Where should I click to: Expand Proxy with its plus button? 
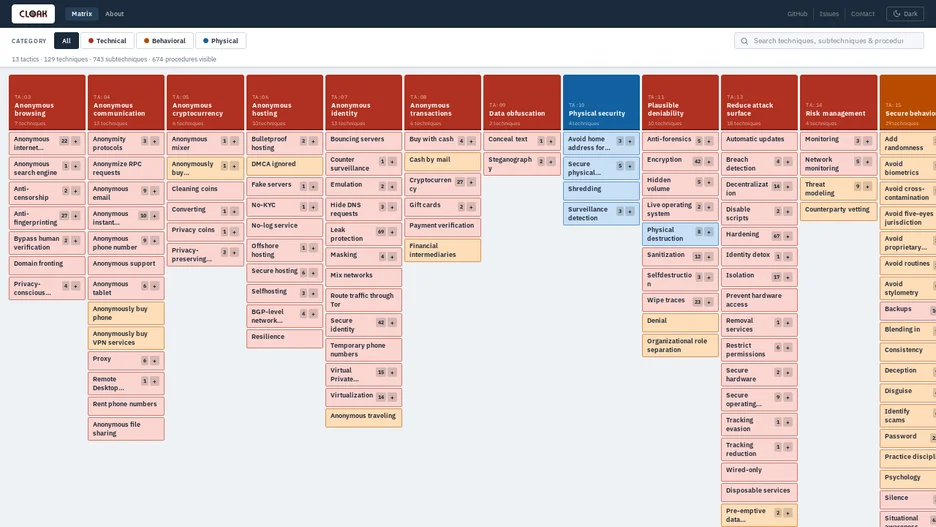(x=155, y=361)
